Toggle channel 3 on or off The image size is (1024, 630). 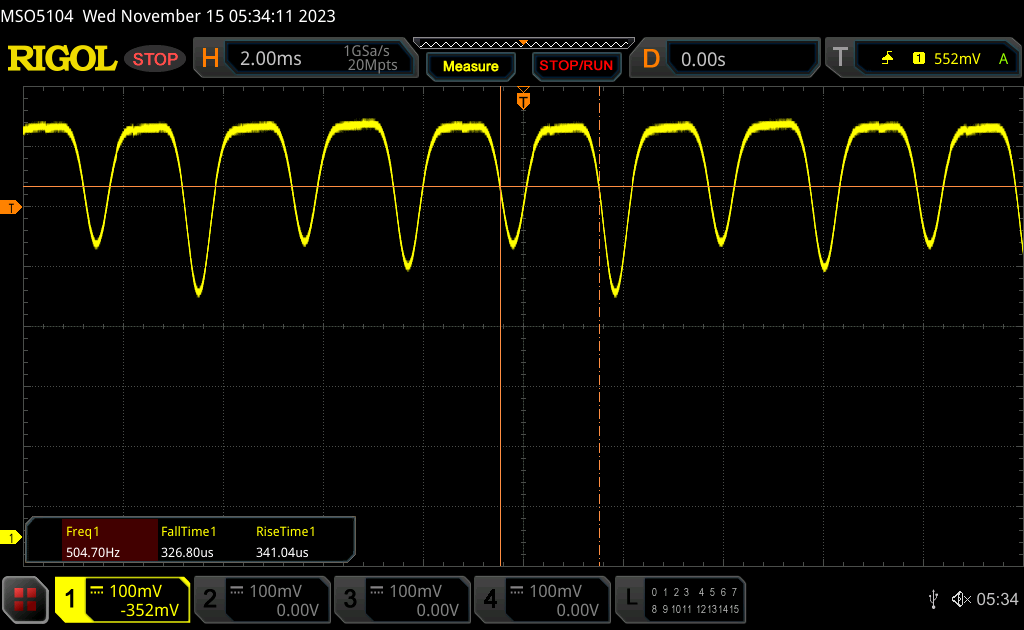[x=350, y=599]
